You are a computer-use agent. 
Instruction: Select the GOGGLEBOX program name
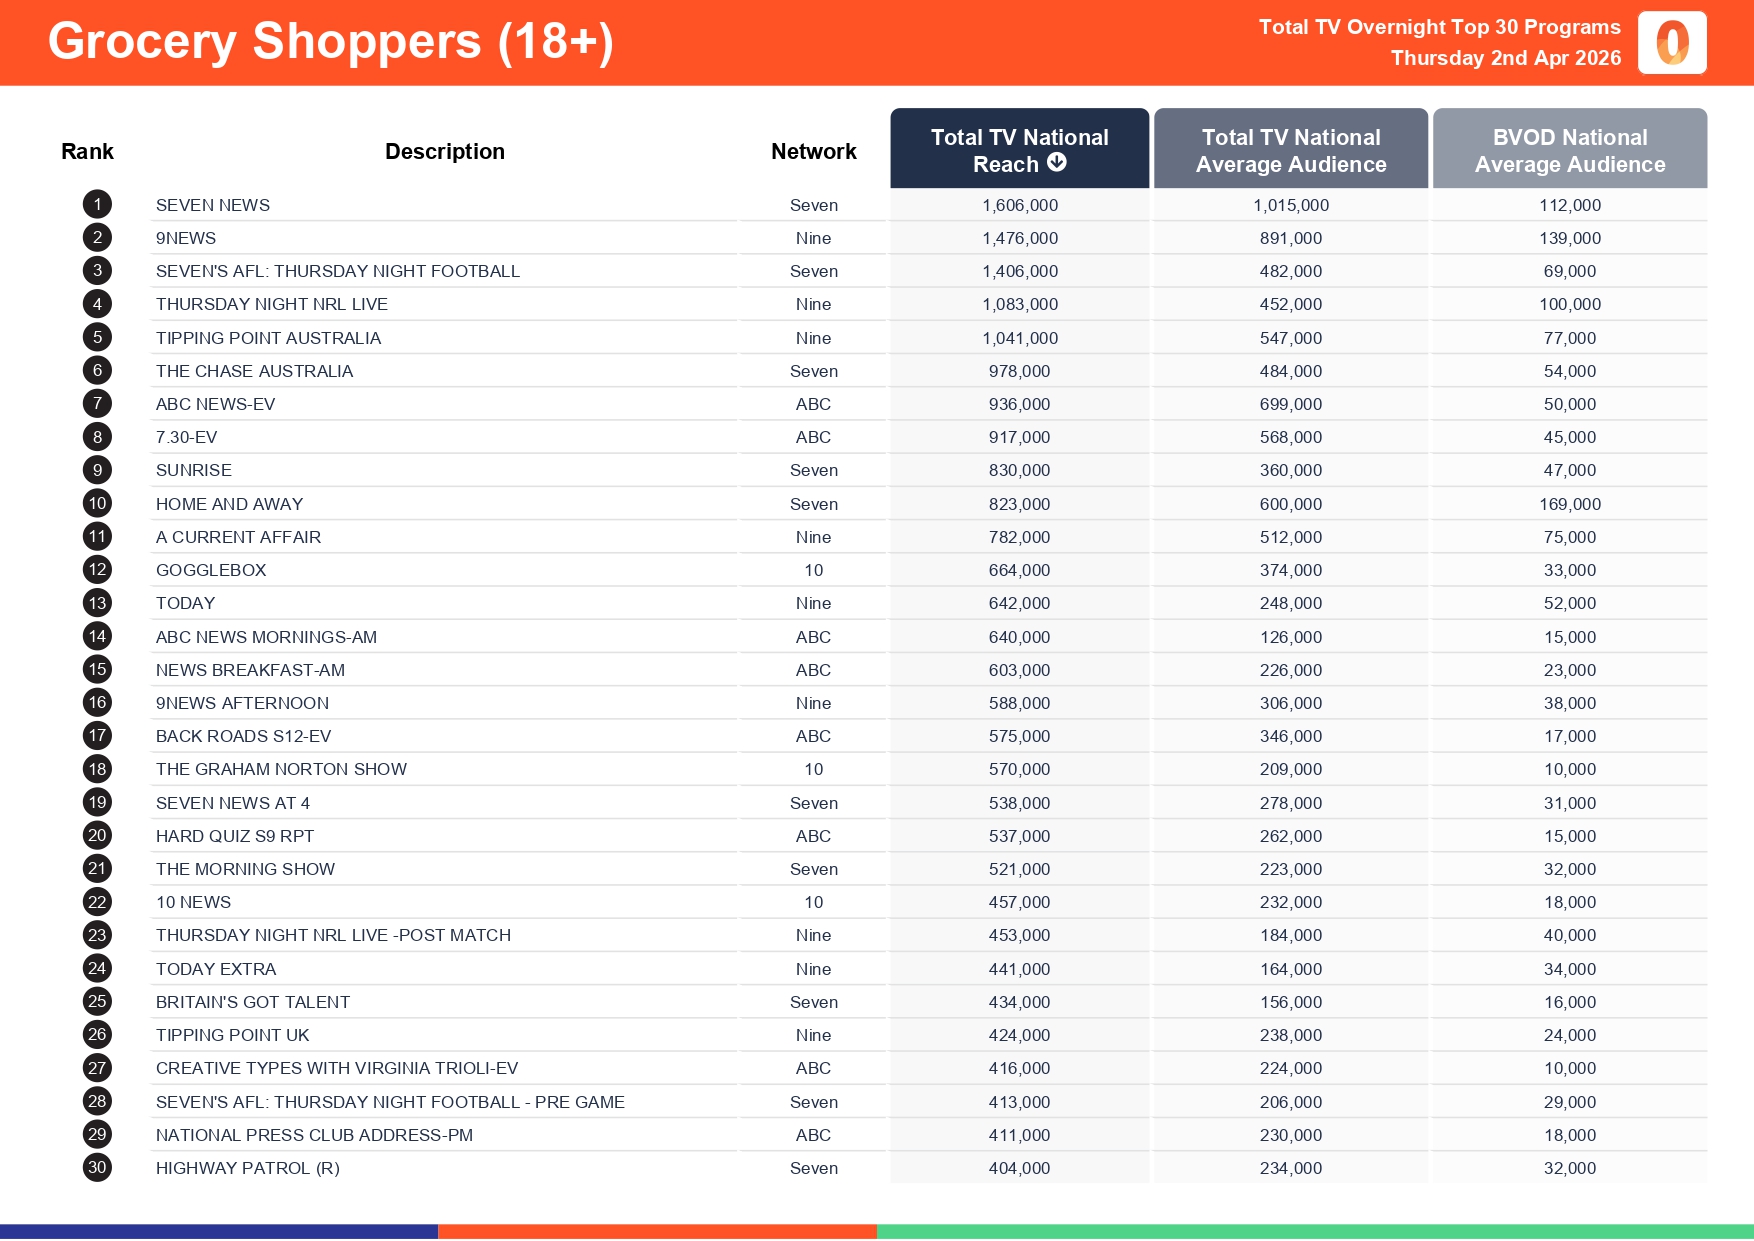pos(211,570)
